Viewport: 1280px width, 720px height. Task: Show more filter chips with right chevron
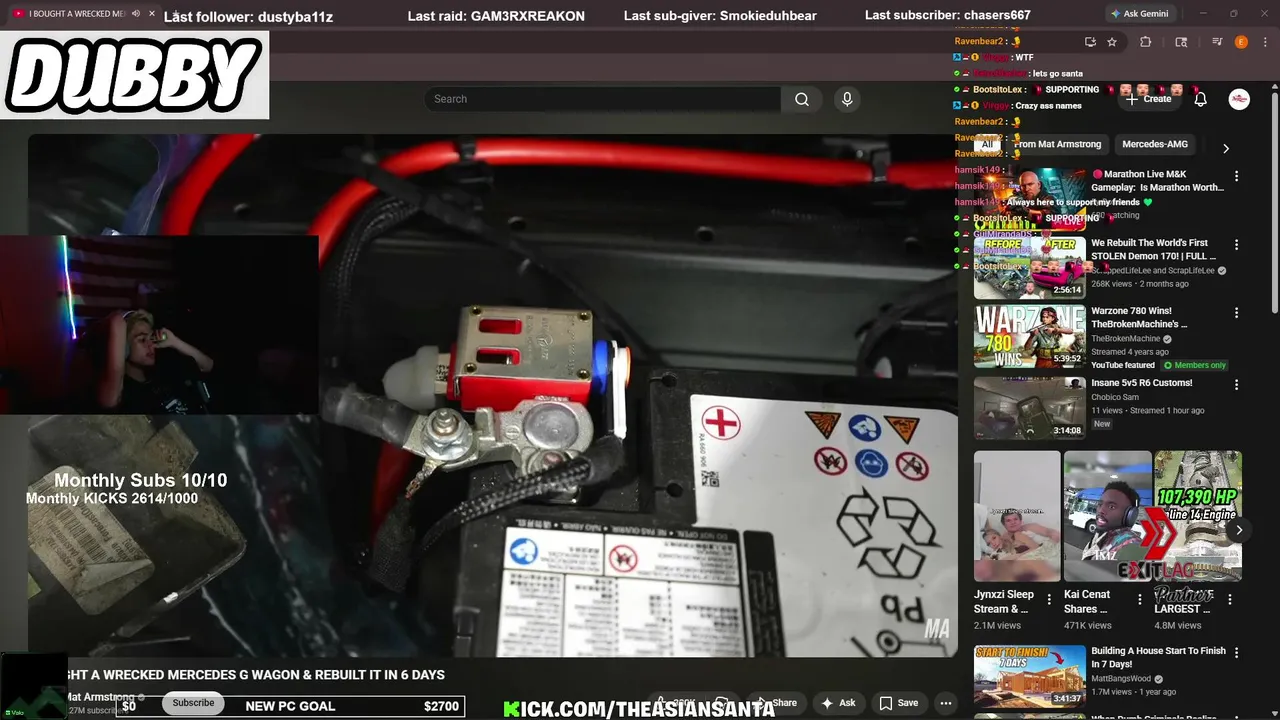pyautogui.click(x=1226, y=148)
